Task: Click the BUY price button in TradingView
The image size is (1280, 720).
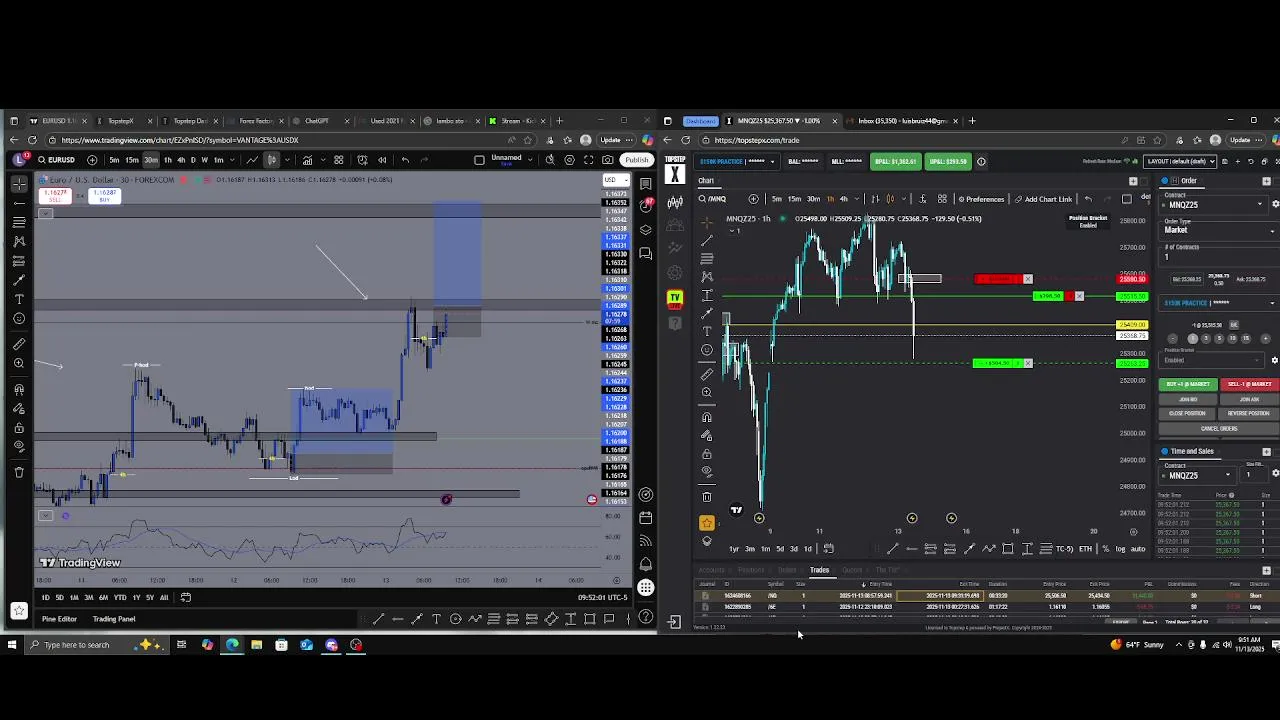Action: tap(105, 195)
